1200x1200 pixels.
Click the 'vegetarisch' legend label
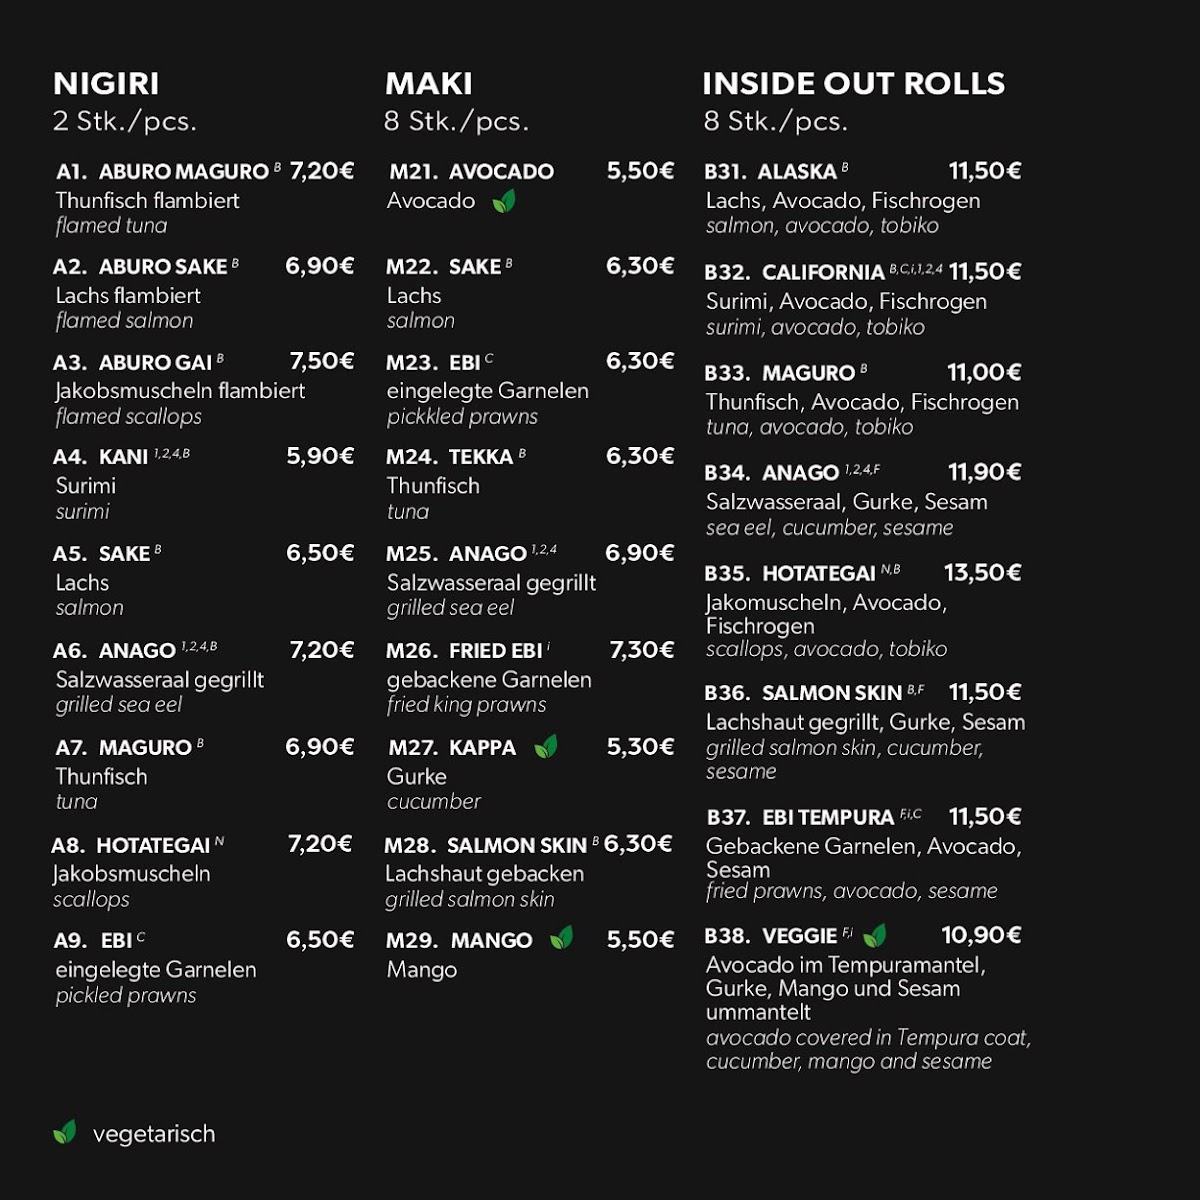154,1134
